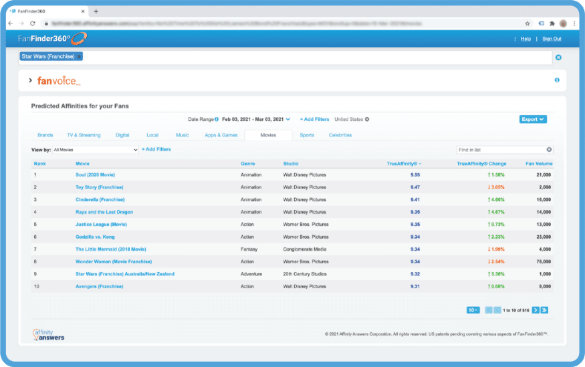This screenshot has width=585, height=367.
Task: Switch to the Brands tab
Action: pos(45,135)
